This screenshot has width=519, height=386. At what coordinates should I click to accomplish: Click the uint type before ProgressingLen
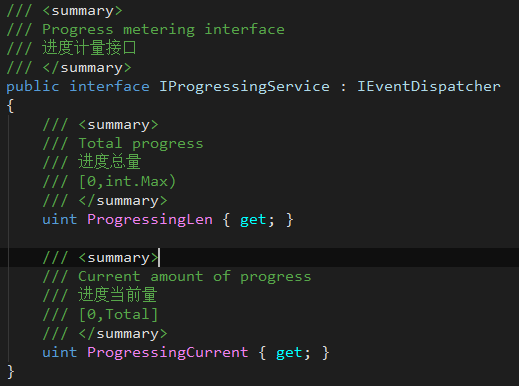[60, 220]
